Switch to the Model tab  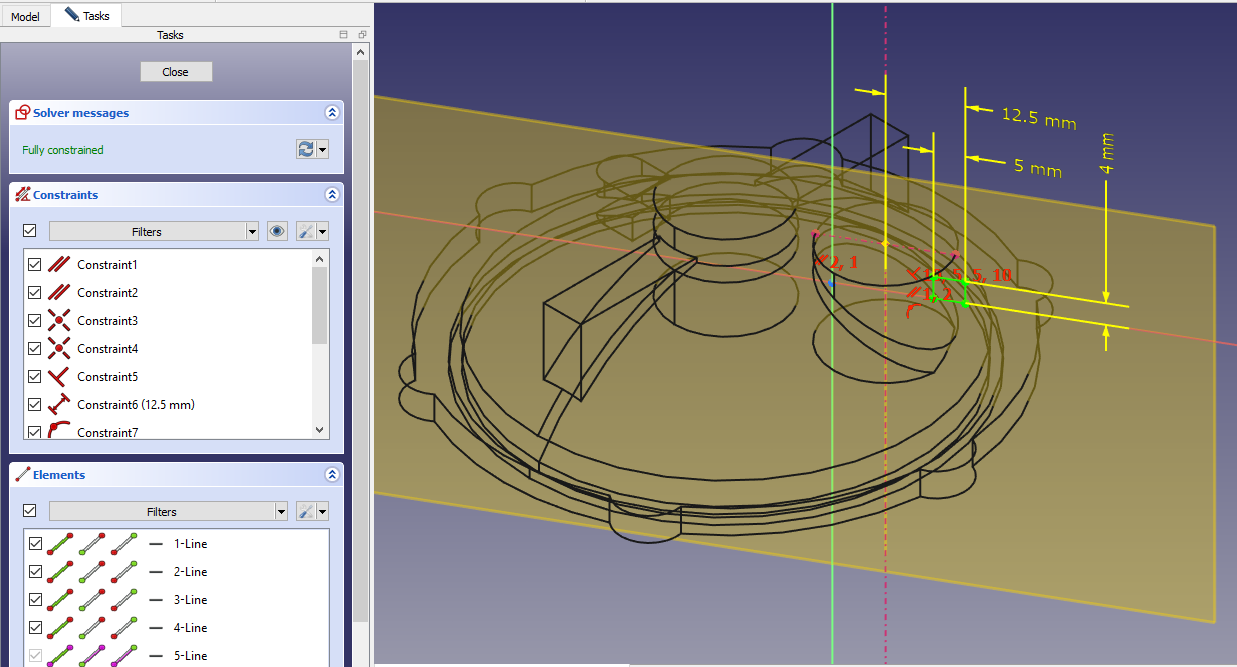point(25,17)
